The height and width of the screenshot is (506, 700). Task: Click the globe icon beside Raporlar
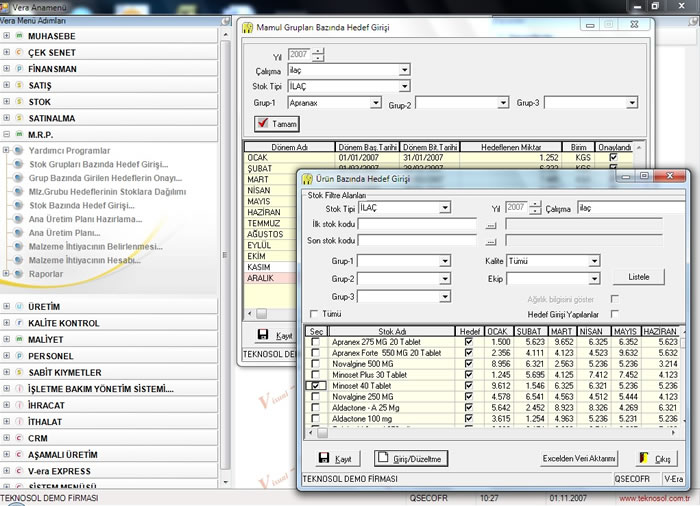tap(18, 273)
